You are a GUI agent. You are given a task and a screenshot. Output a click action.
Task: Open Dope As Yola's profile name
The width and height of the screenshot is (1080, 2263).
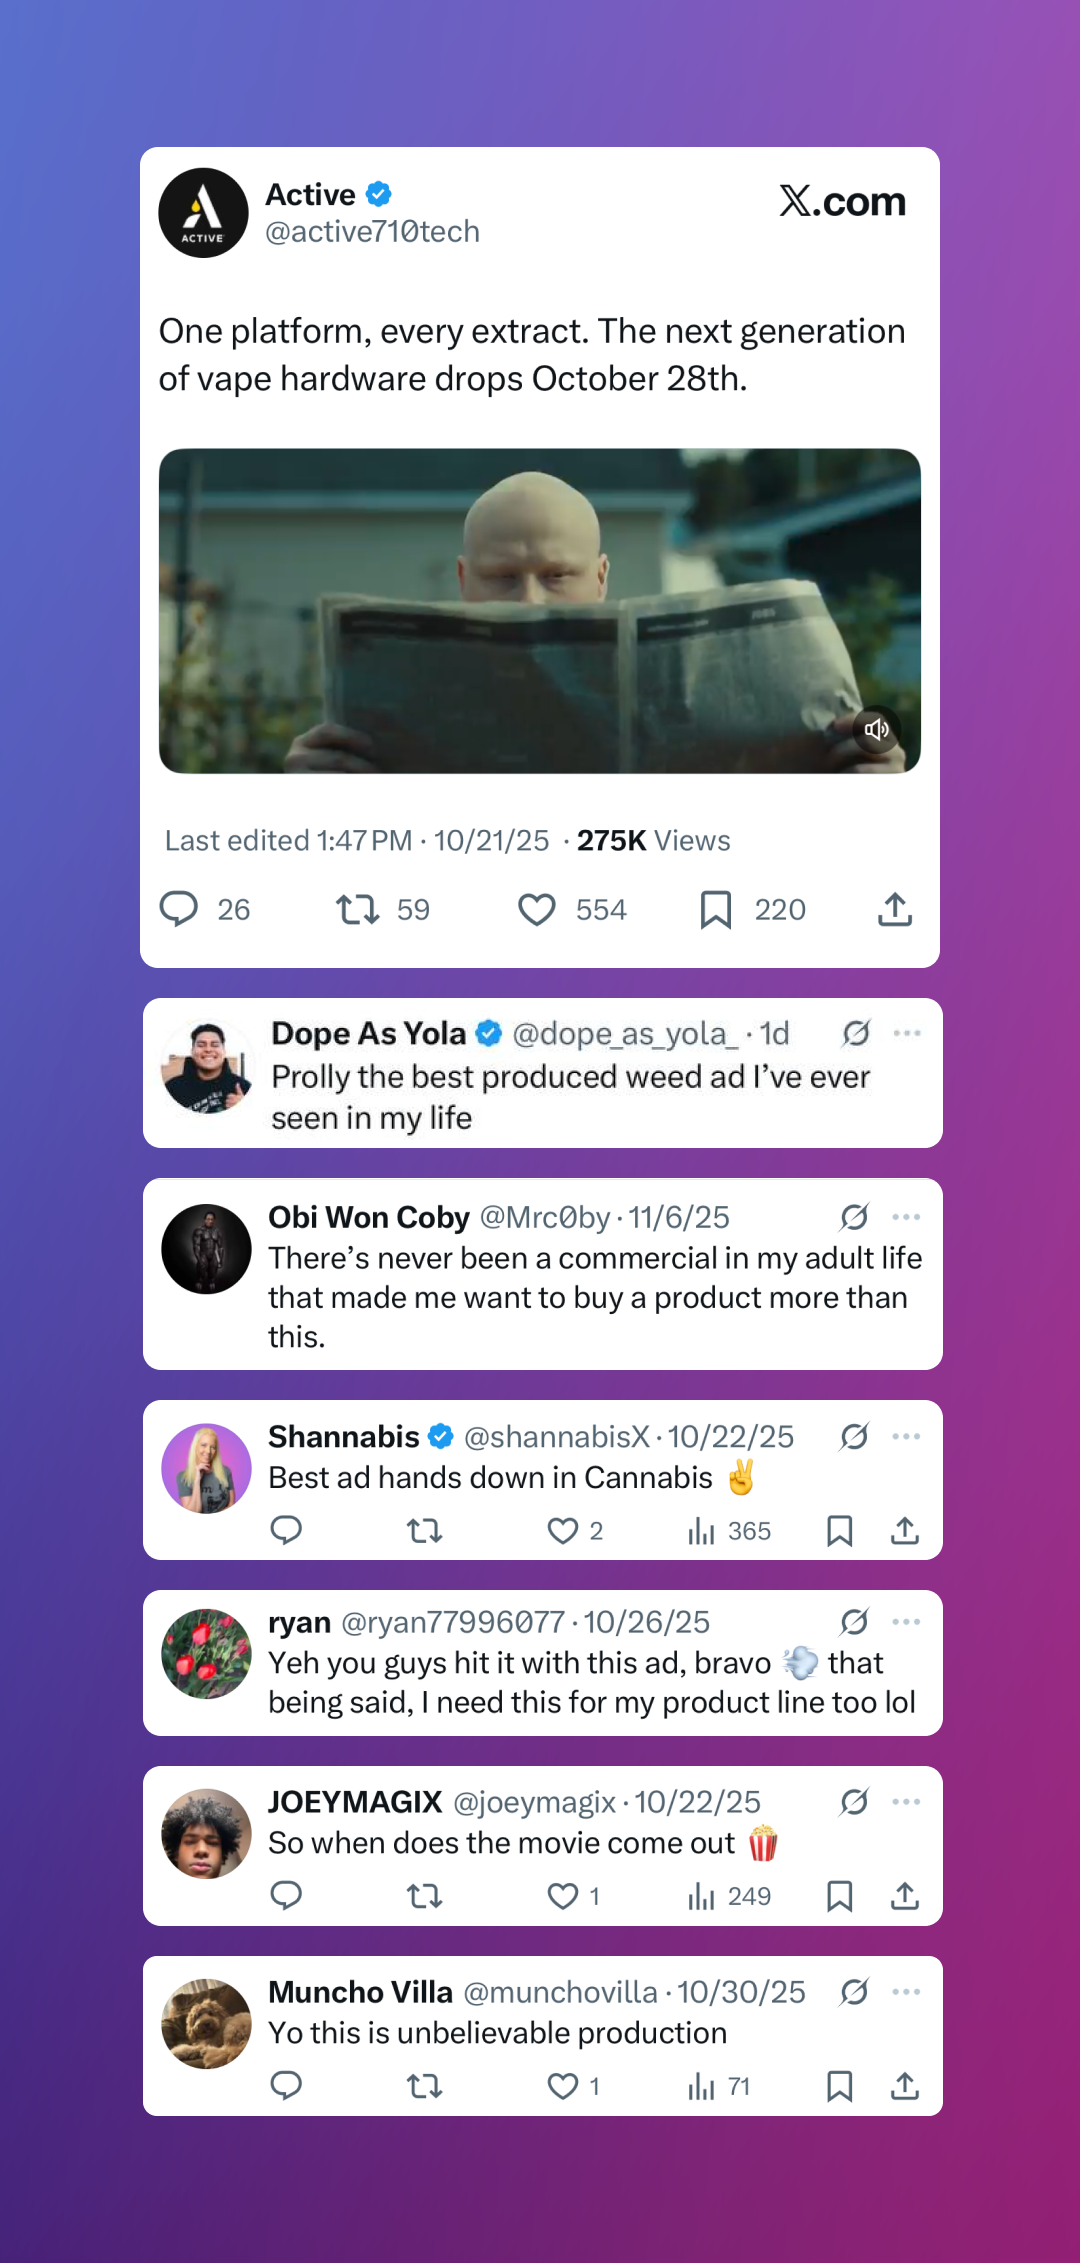pos(368,1033)
